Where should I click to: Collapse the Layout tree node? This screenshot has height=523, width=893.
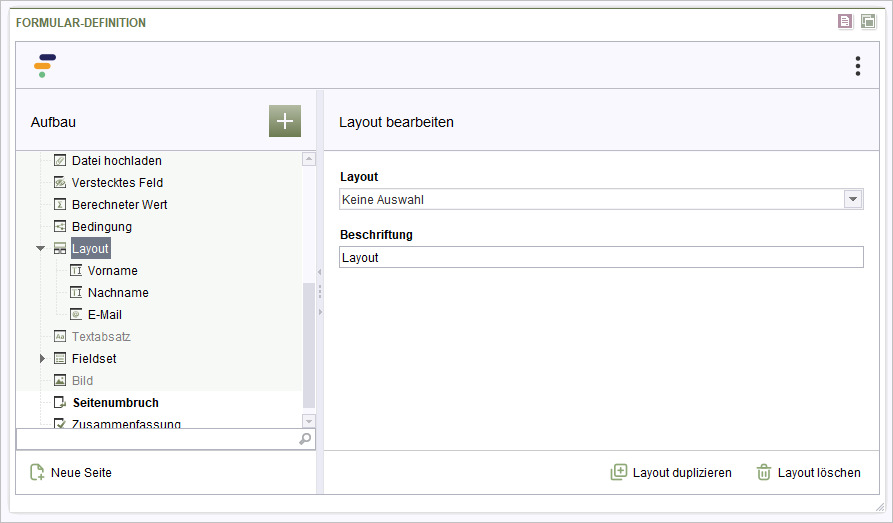pos(40,248)
